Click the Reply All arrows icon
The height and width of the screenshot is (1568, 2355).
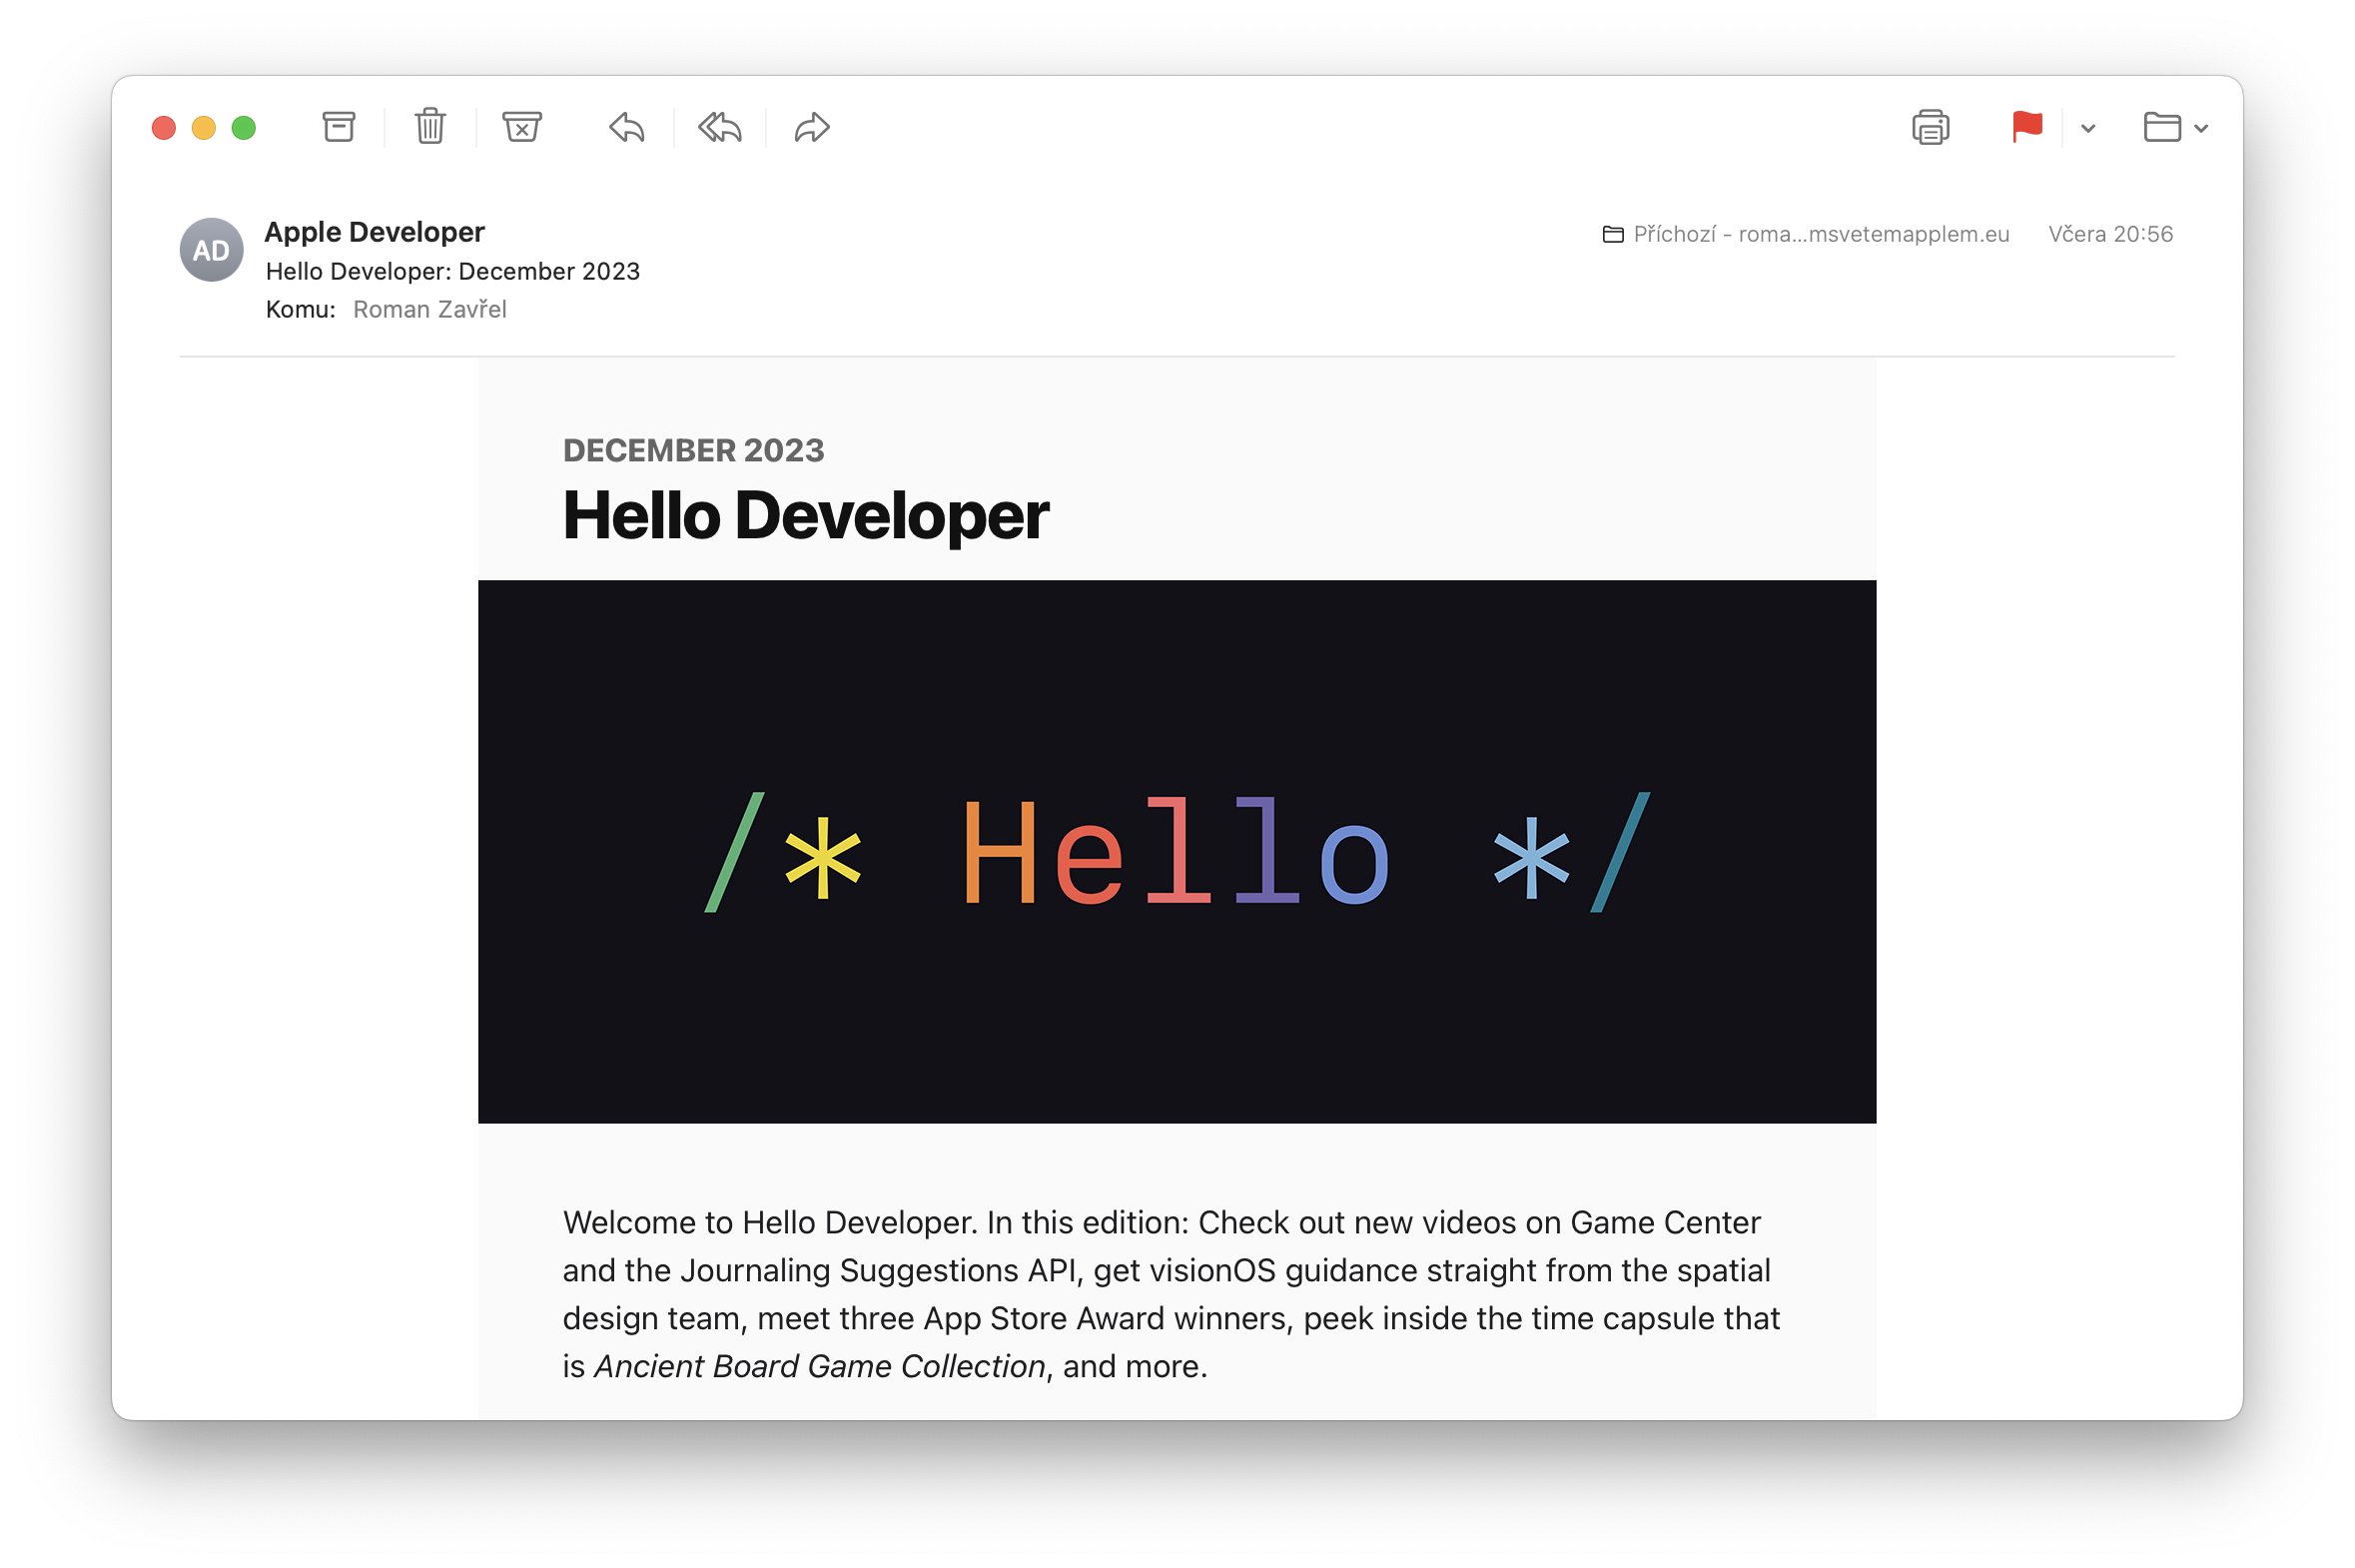720,127
